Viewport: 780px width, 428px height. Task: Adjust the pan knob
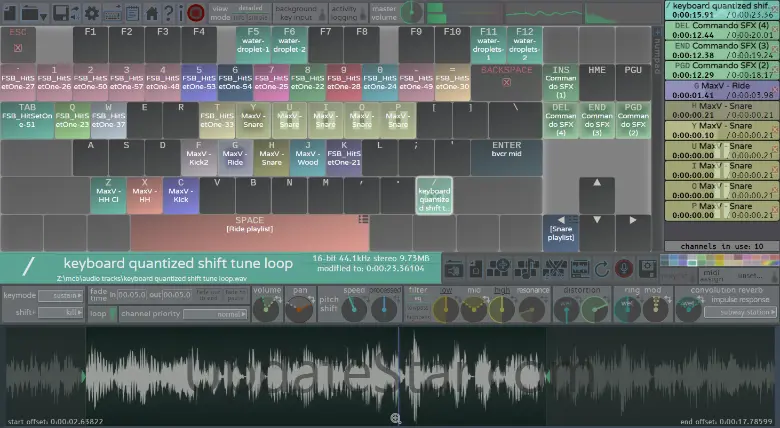[x=299, y=309]
